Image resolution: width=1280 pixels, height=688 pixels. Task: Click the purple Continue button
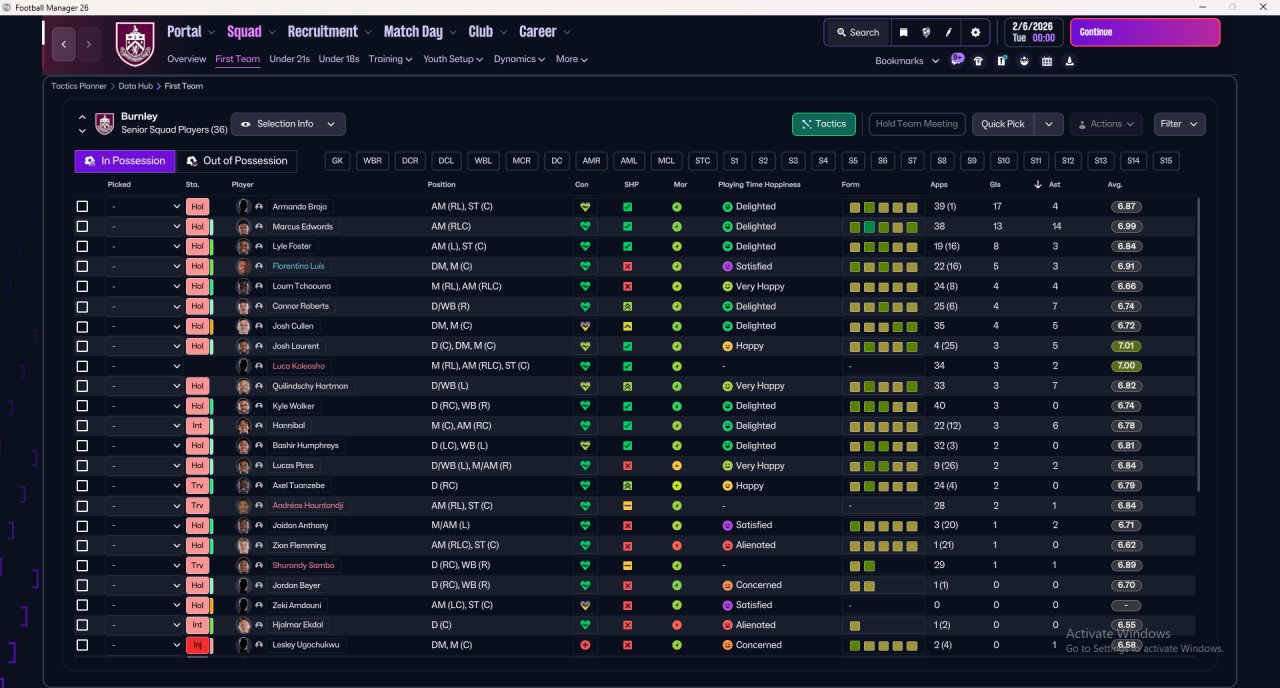pyautogui.click(x=1145, y=32)
